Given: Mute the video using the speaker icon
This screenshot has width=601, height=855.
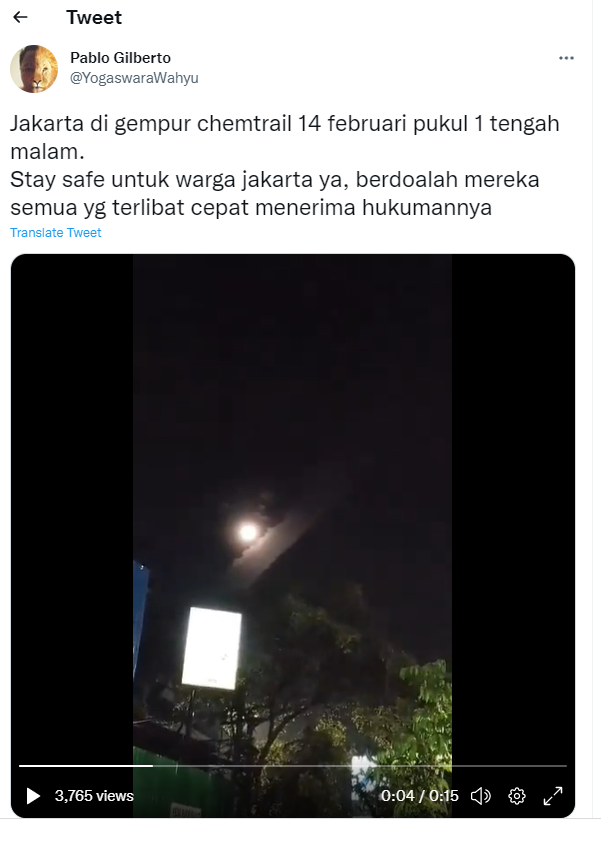Looking at the screenshot, I should pos(480,796).
